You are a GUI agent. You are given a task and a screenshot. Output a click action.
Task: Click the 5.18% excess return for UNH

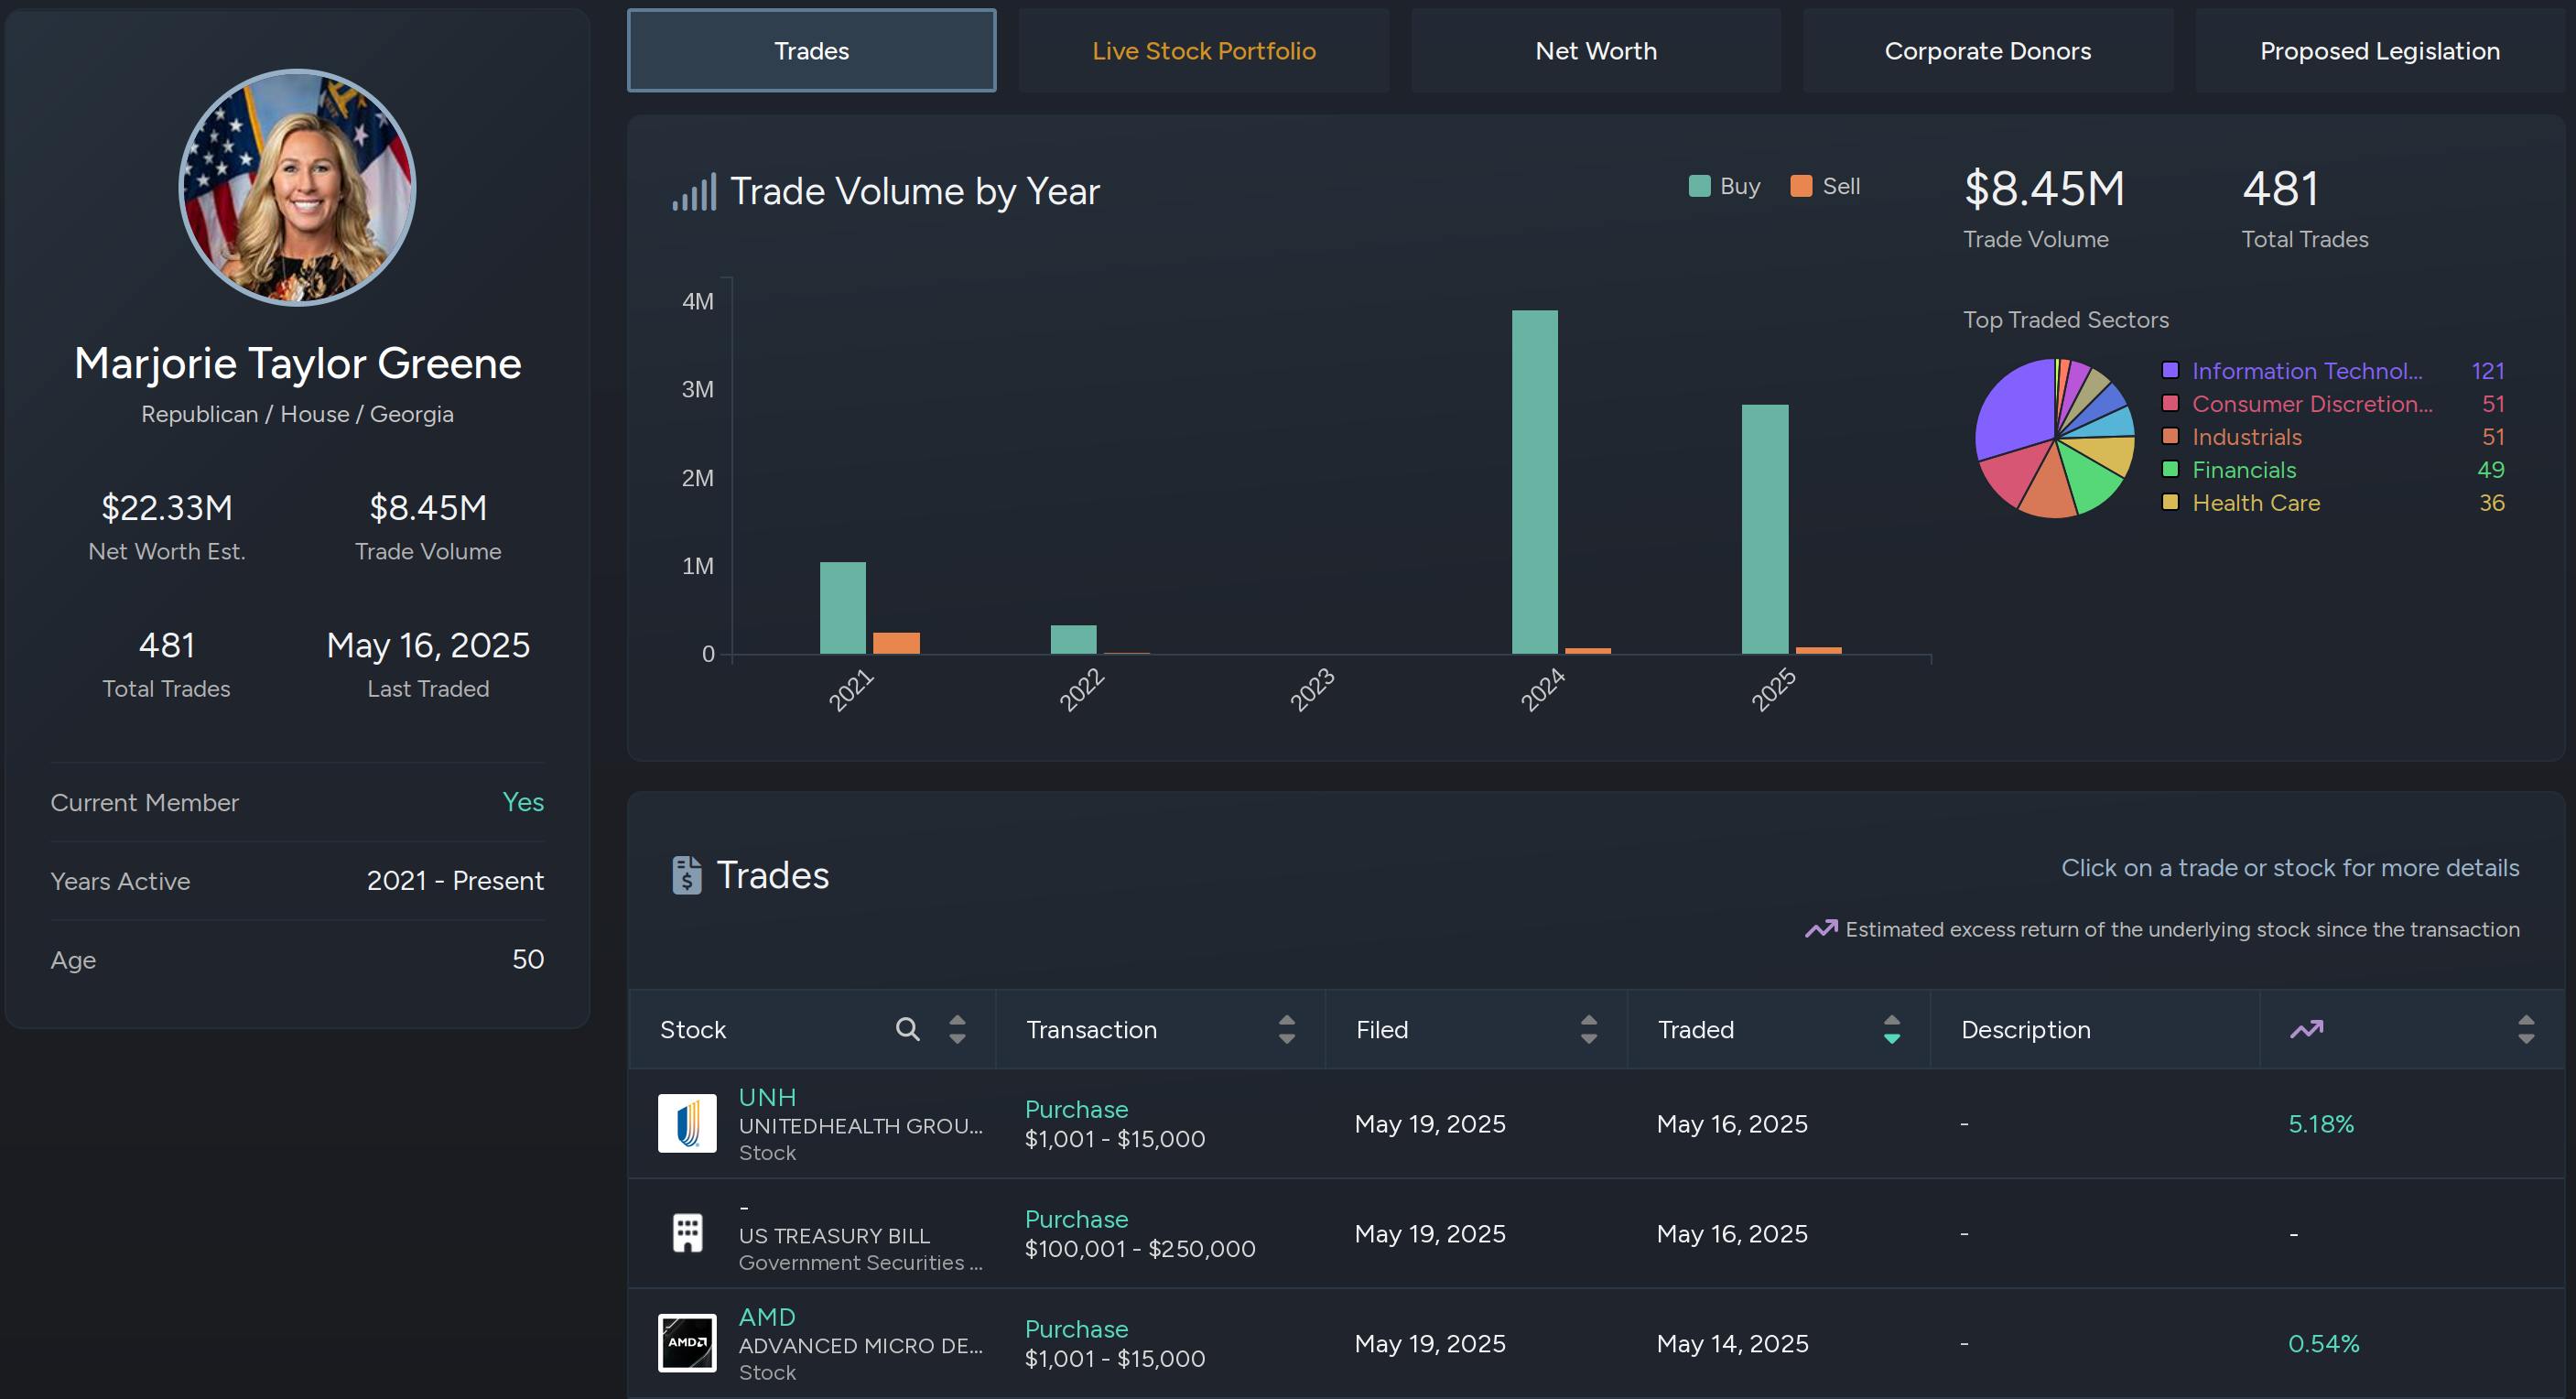click(2320, 1124)
